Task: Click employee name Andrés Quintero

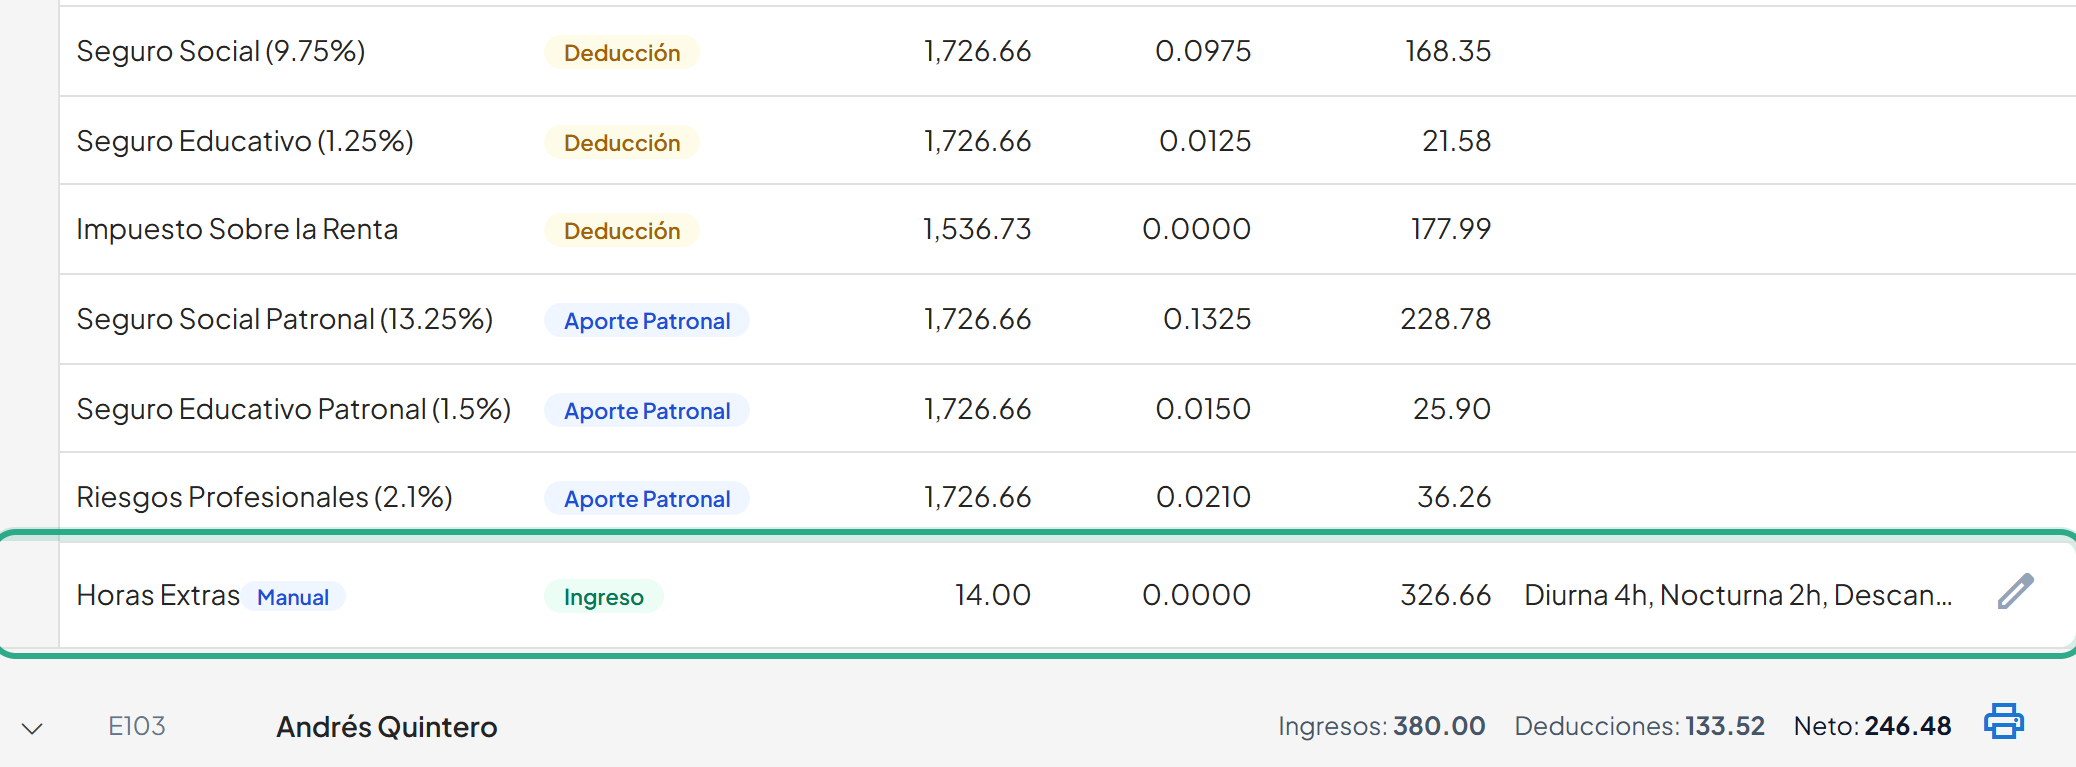Action: coord(387,727)
